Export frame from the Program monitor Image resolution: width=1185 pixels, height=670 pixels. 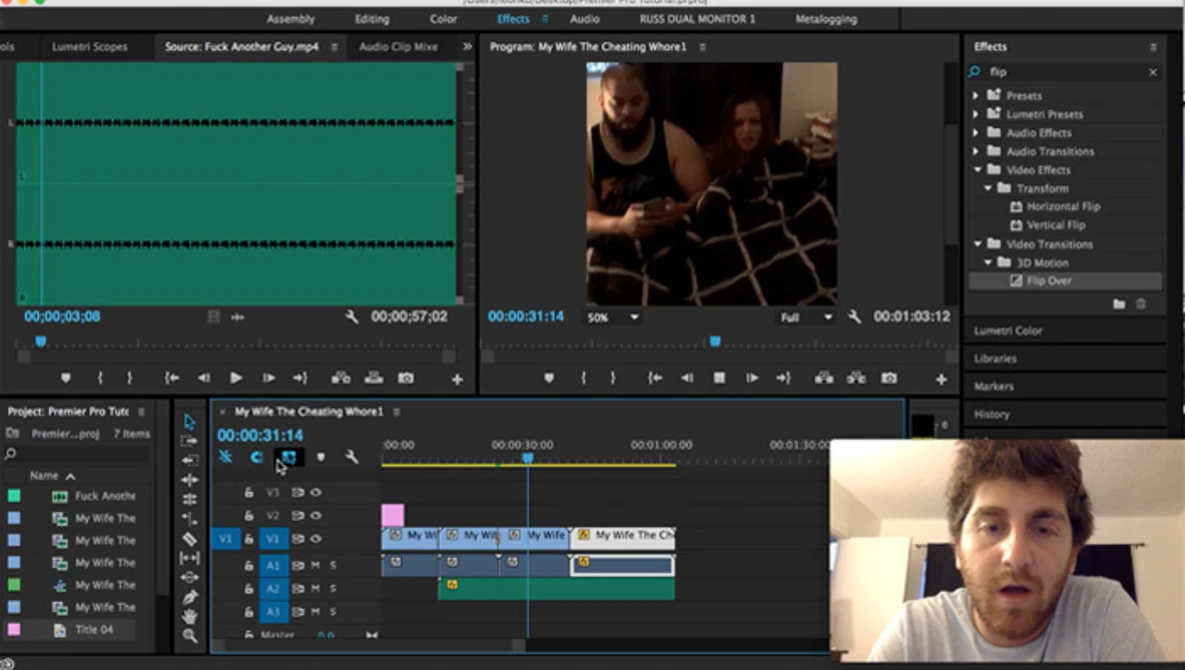[x=889, y=378]
